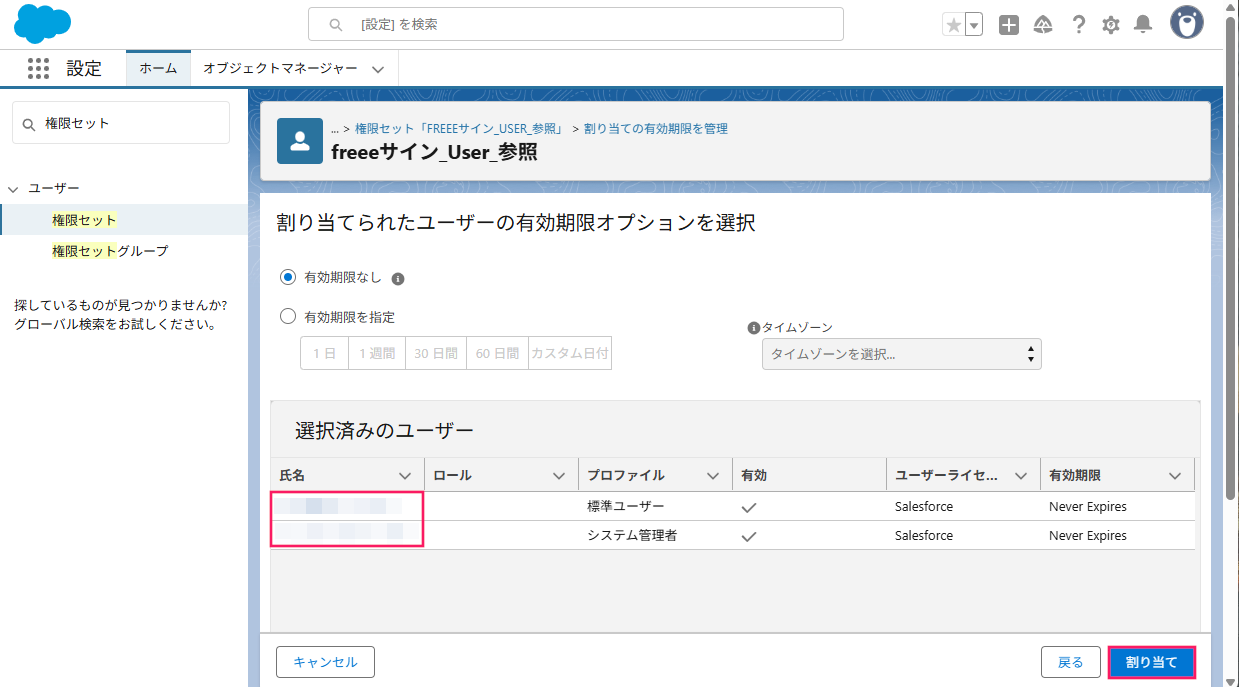Open the タイムゾーンを選択 dropdown

pos(901,354)
